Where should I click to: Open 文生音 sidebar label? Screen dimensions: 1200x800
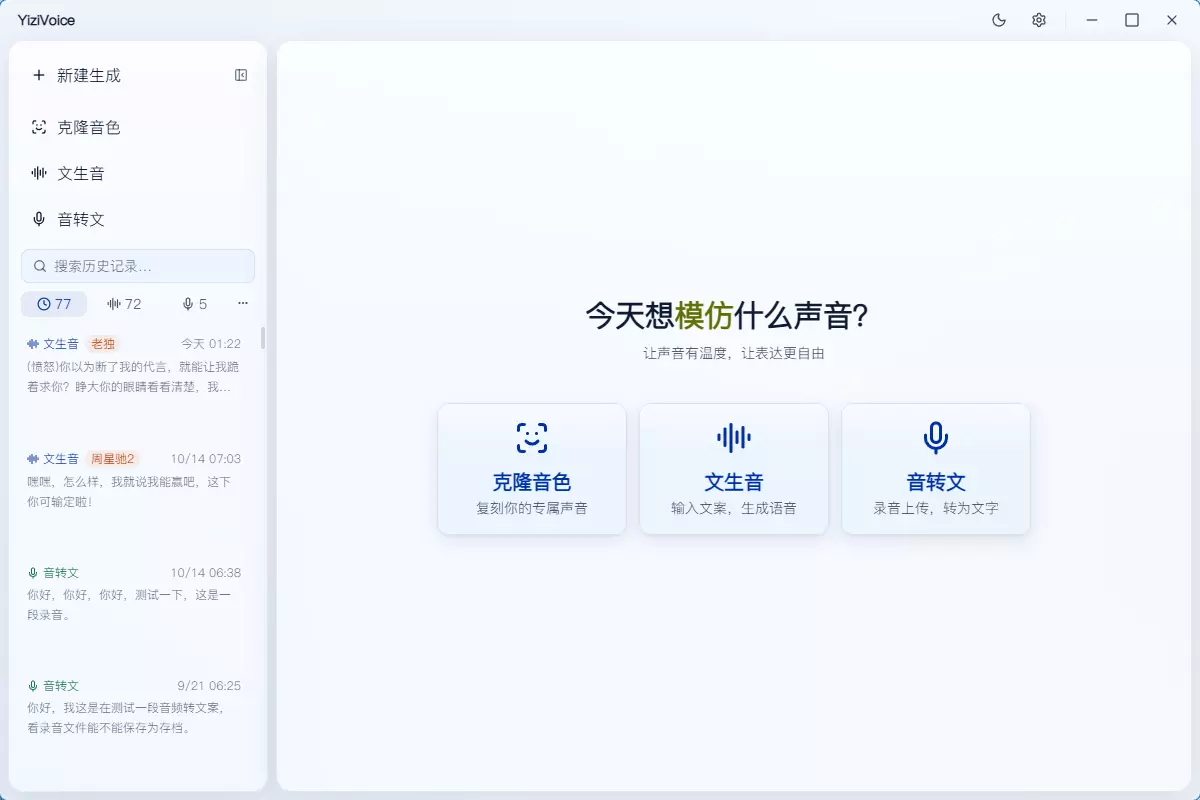click(x=81, y=173)
